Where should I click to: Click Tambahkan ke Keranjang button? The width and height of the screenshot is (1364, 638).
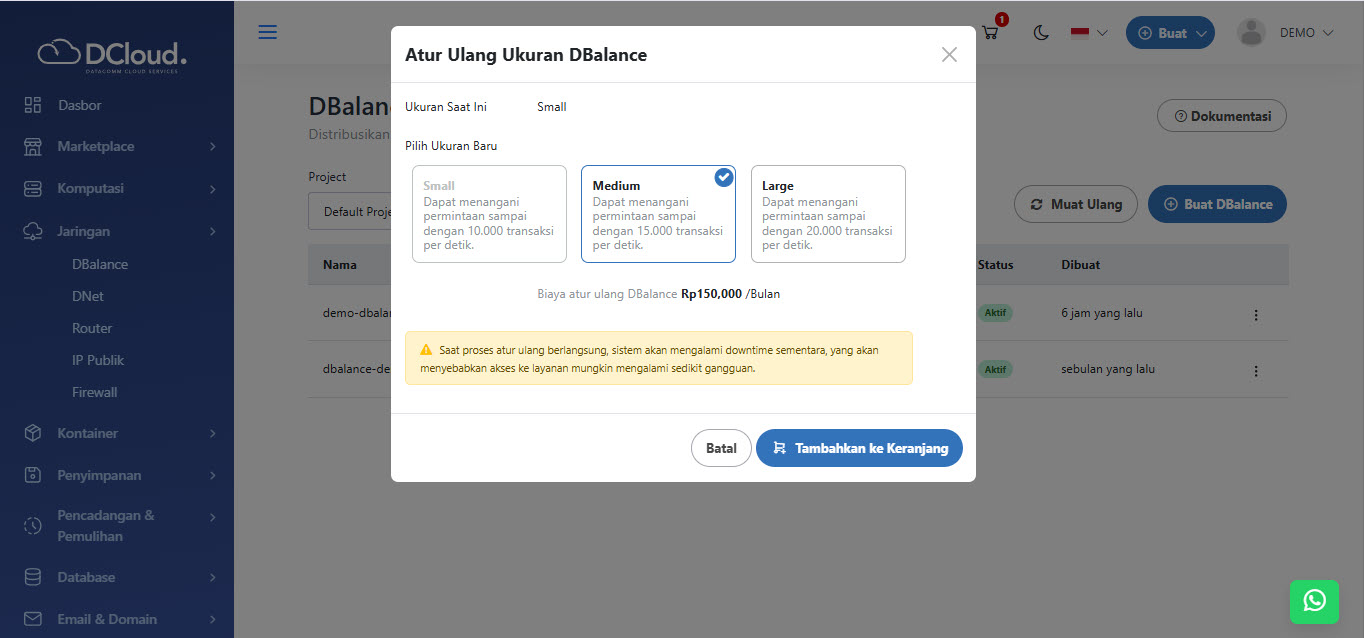(x=859, y=448)
